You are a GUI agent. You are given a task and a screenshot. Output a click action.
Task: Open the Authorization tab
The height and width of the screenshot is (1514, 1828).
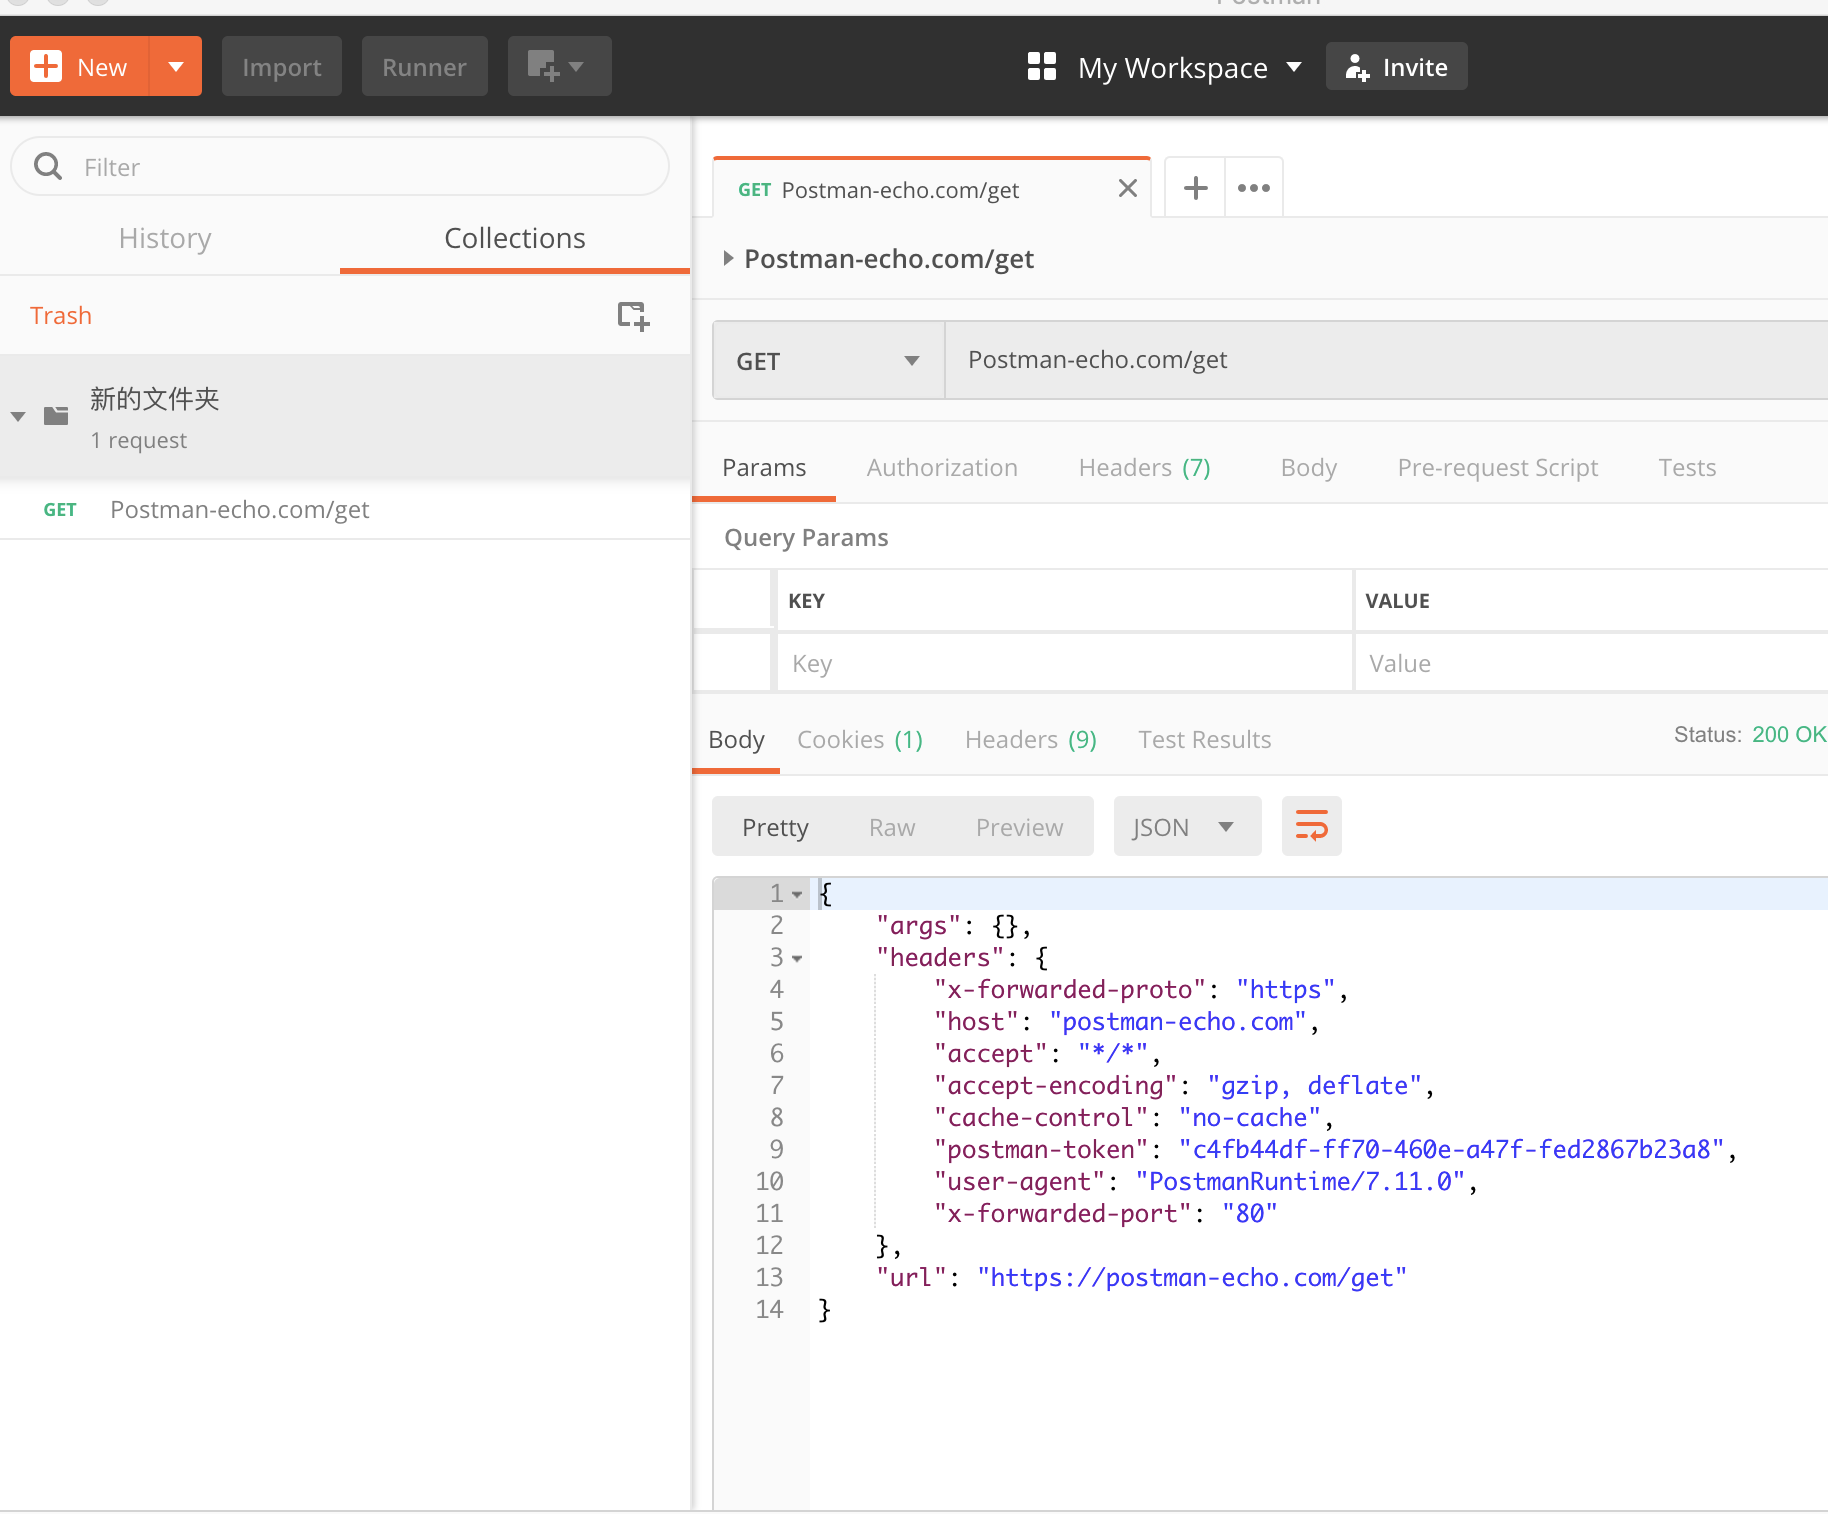[942, 467]
